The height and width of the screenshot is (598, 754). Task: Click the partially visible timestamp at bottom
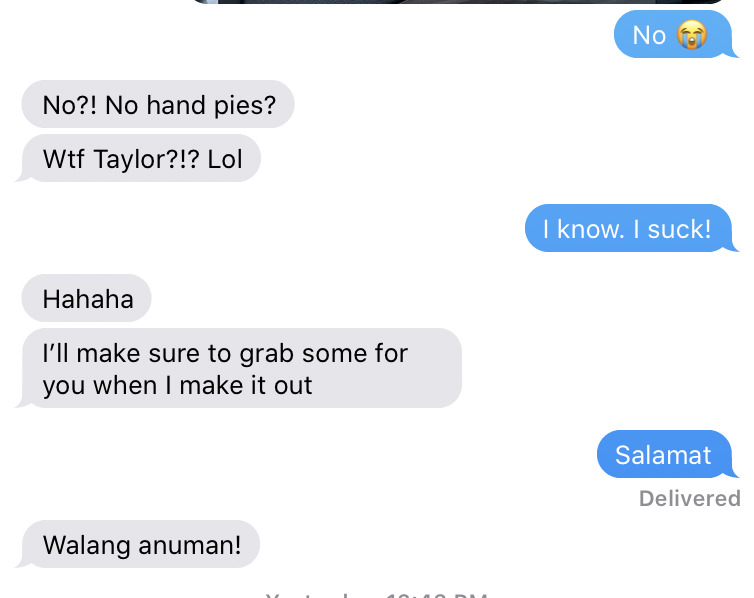(377, 595)
